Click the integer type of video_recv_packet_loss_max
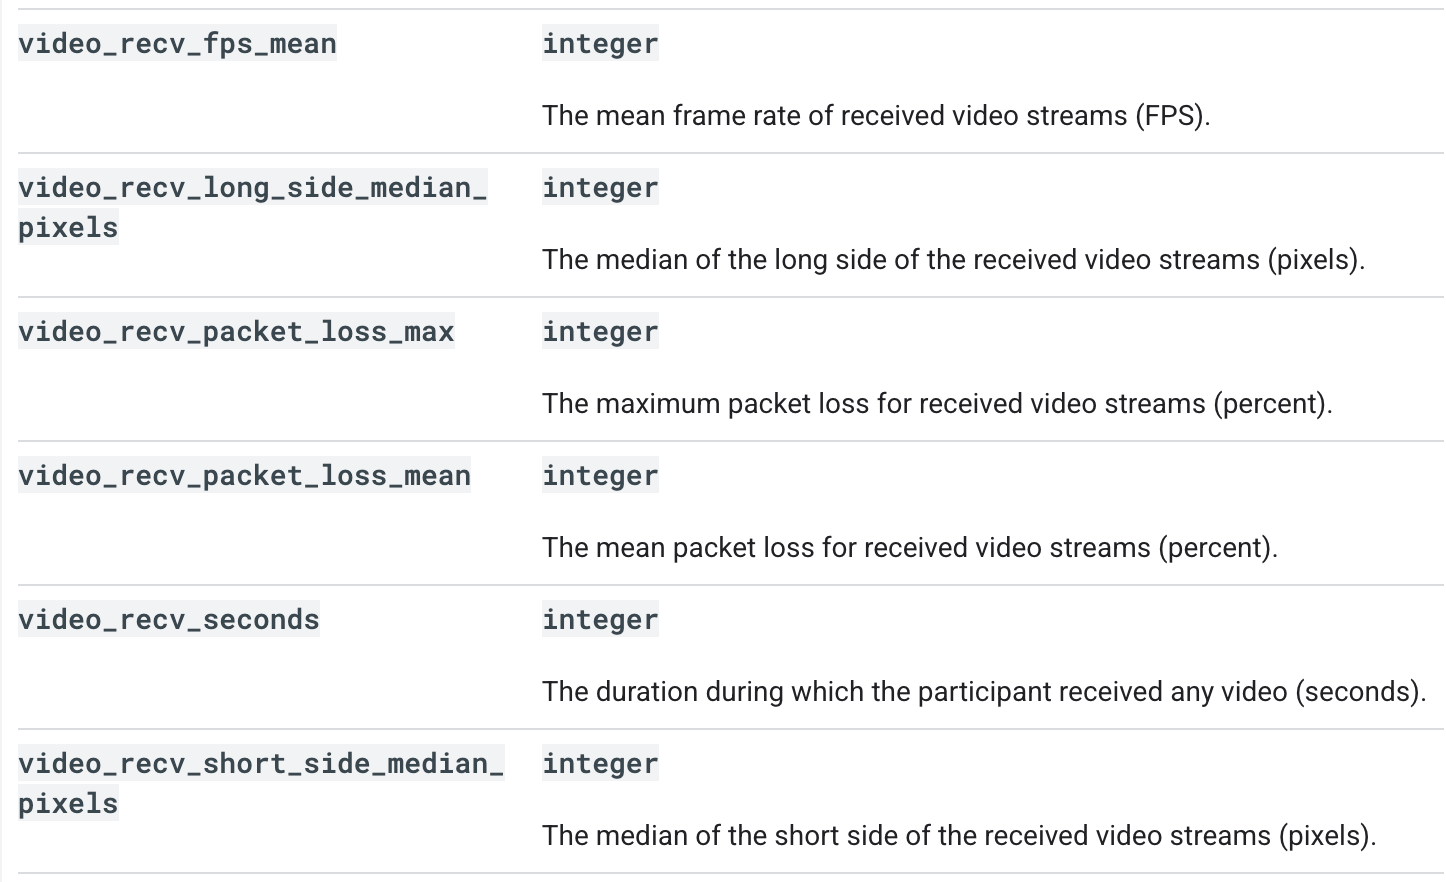 (x=600, y=332)
